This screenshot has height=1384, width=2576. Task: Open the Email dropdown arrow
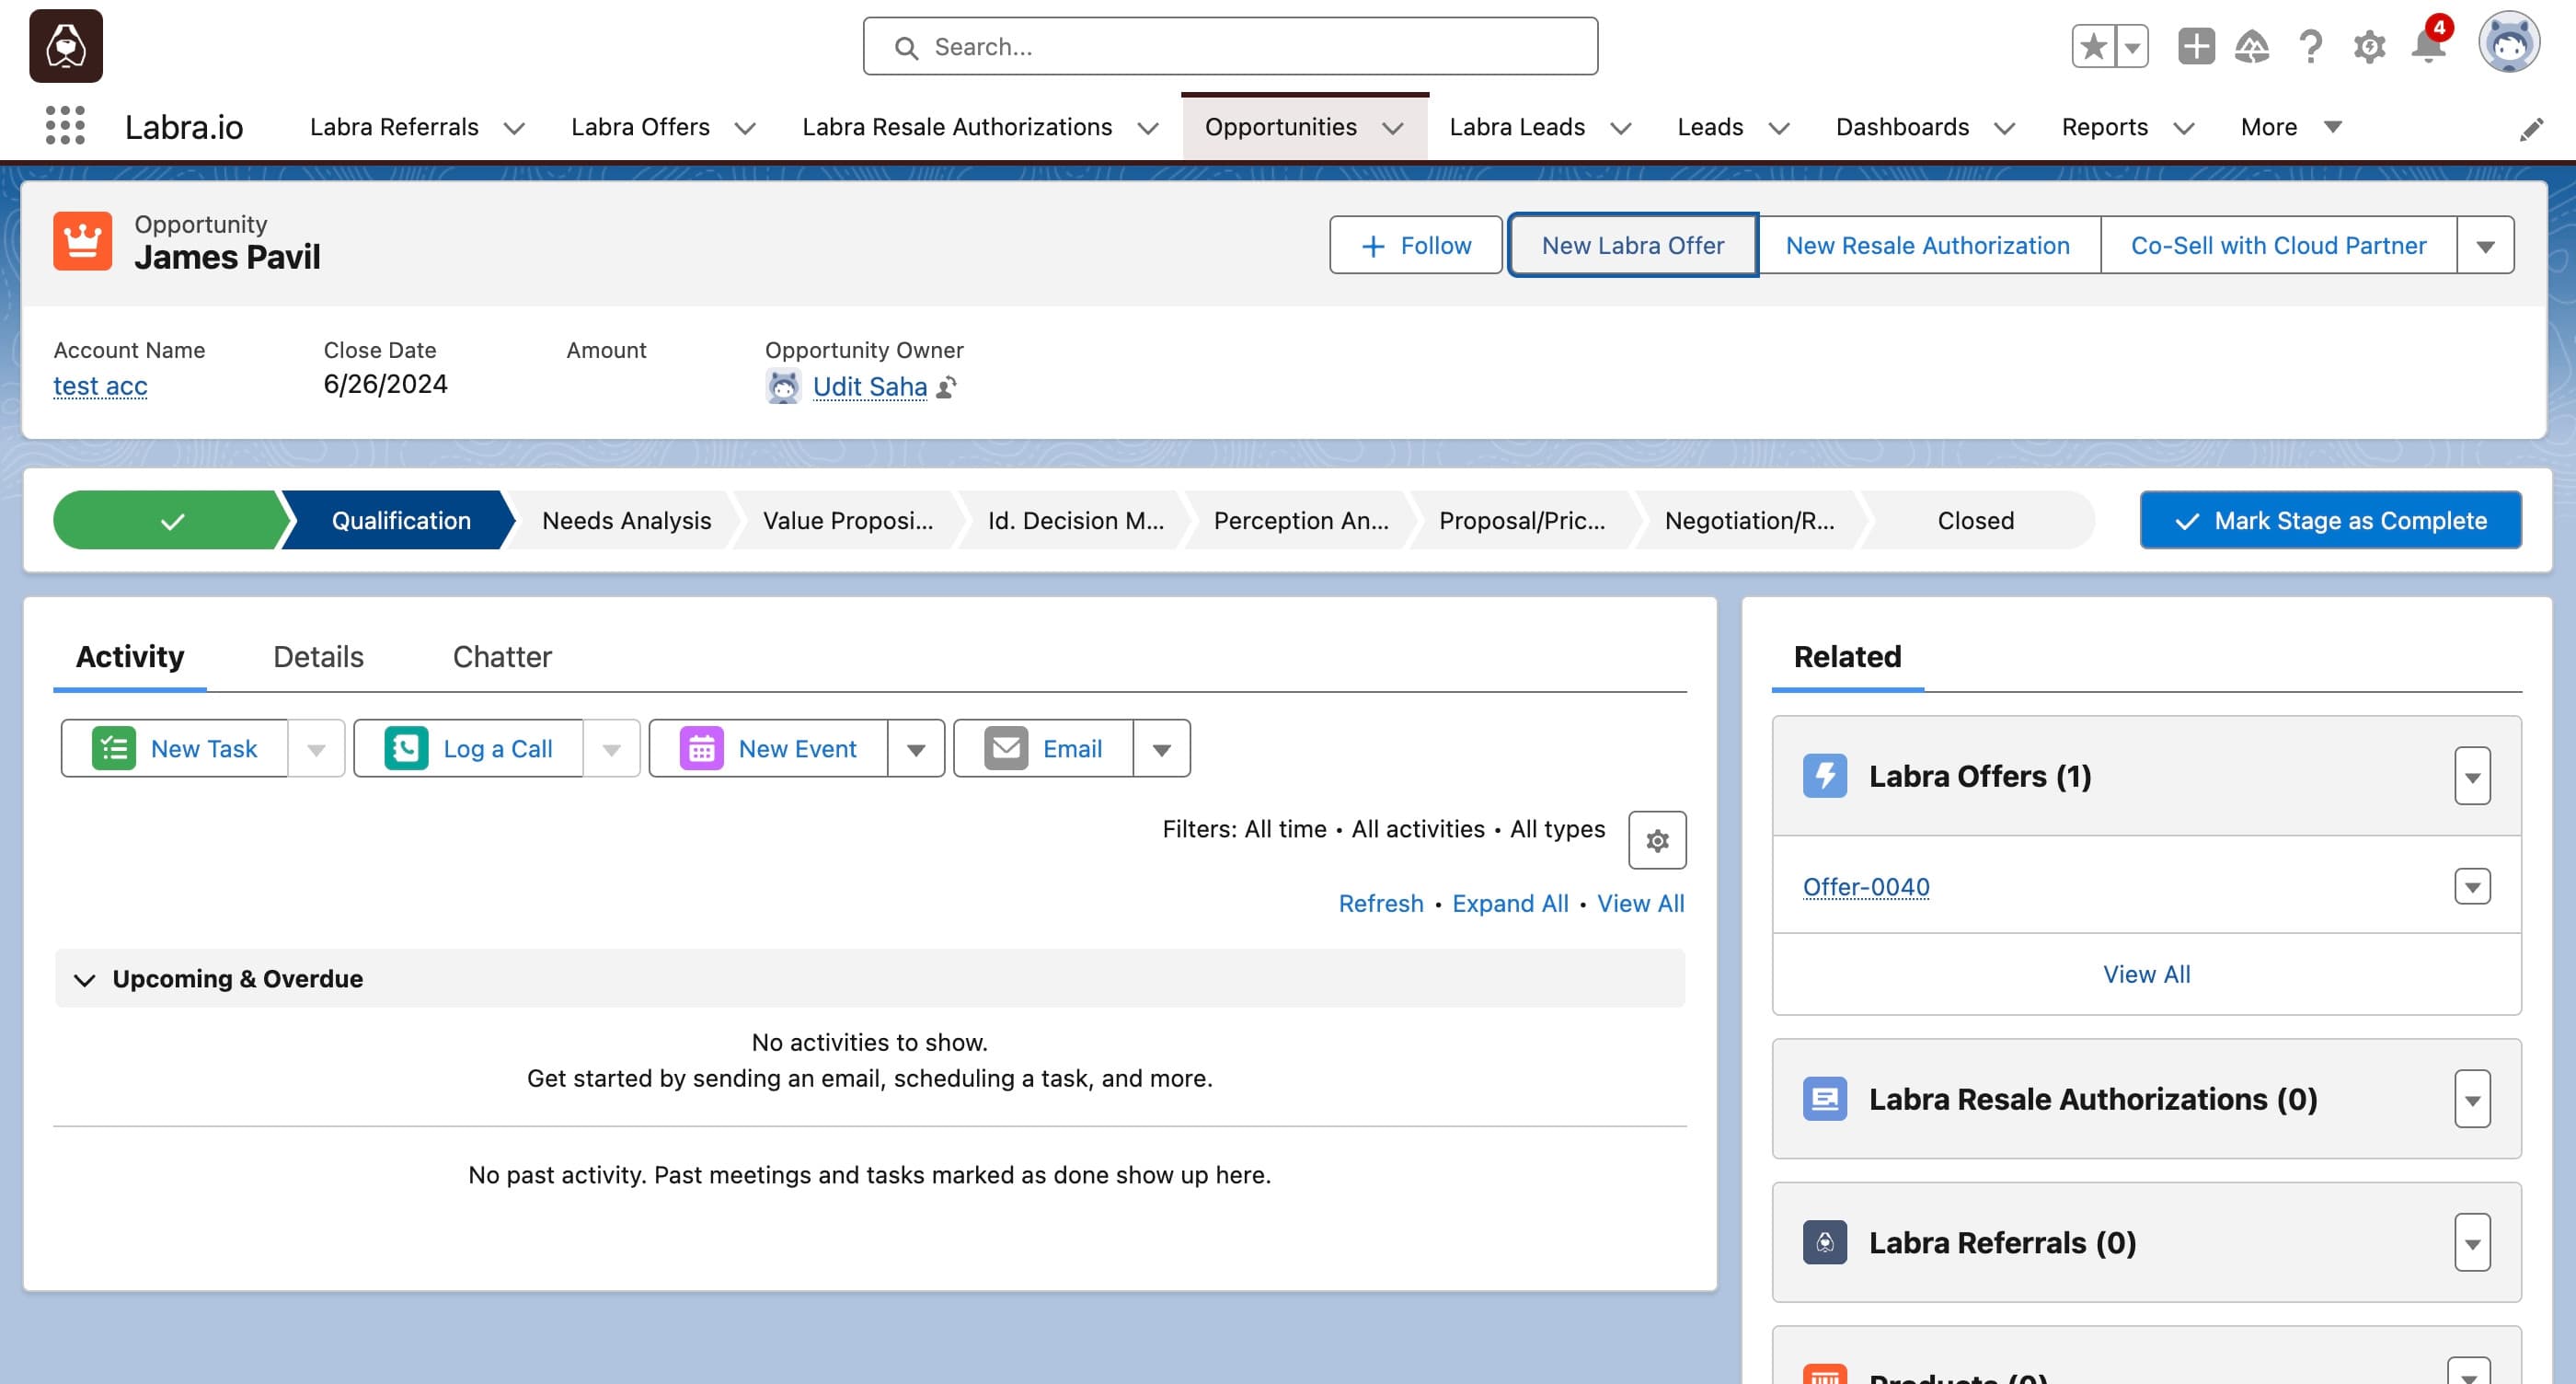(1161, 749)
